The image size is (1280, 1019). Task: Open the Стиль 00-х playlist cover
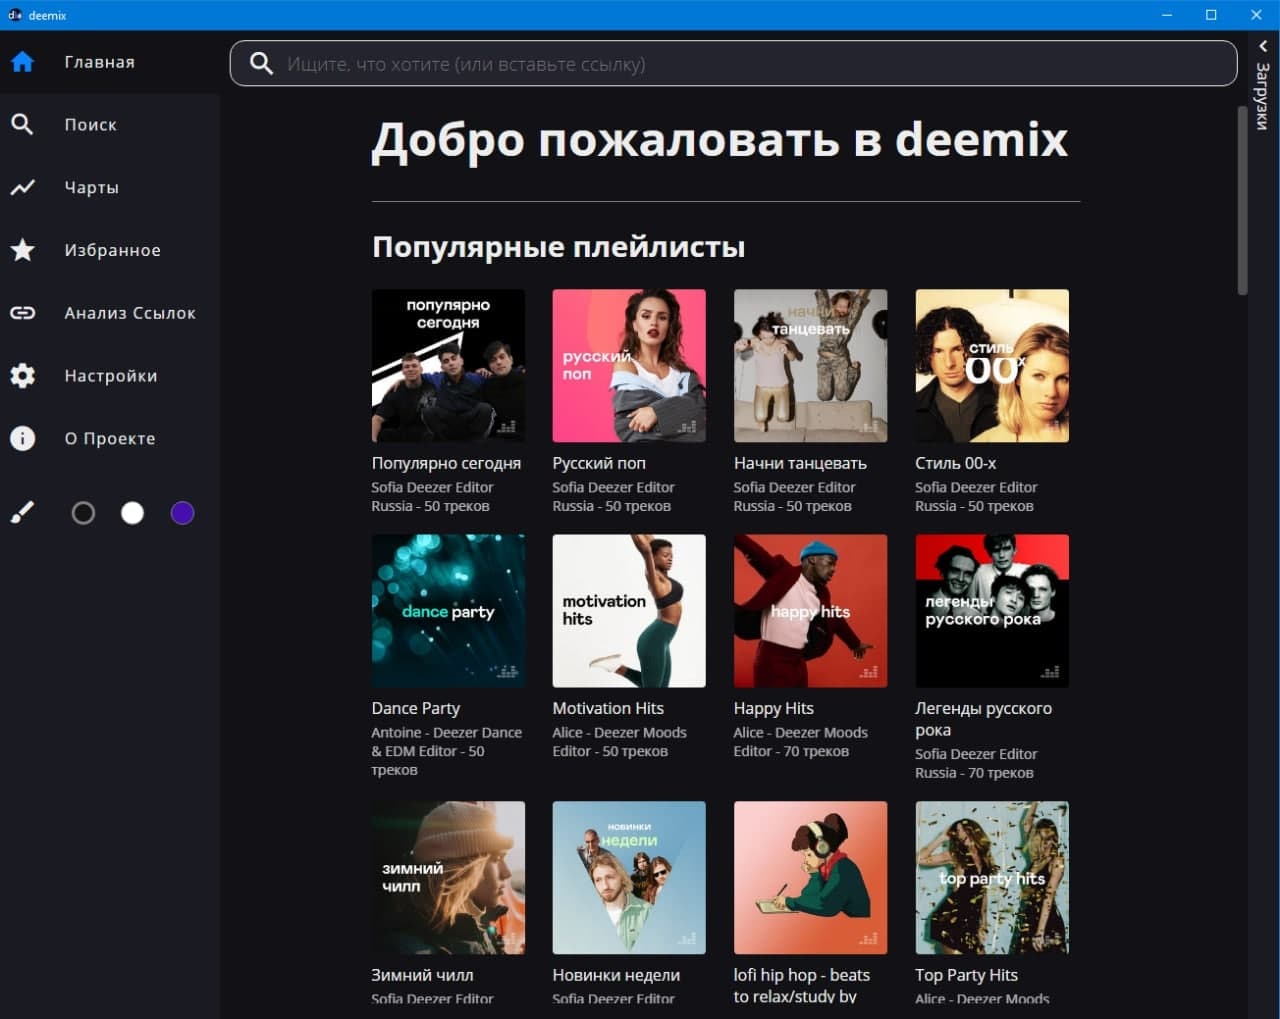pyautogui.click(x=992, y=366)
